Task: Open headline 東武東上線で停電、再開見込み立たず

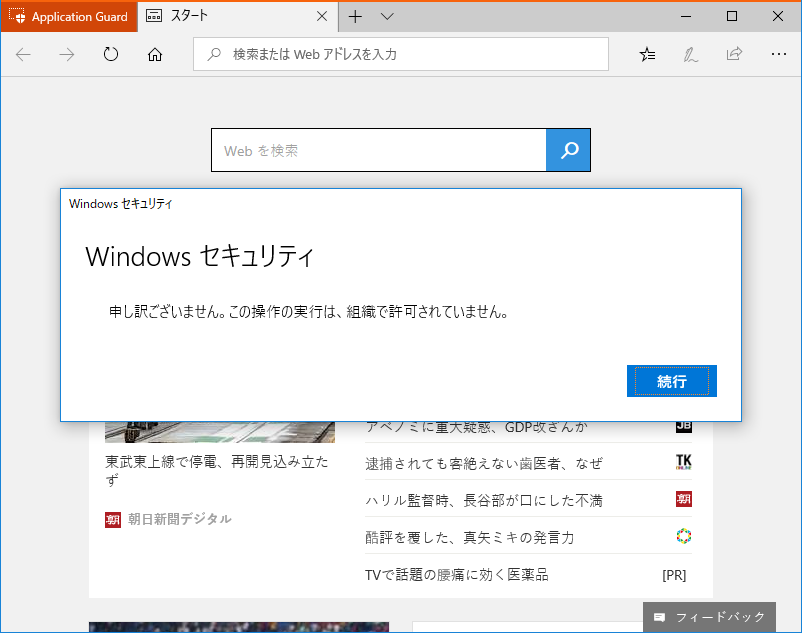Action: (217, 470)
